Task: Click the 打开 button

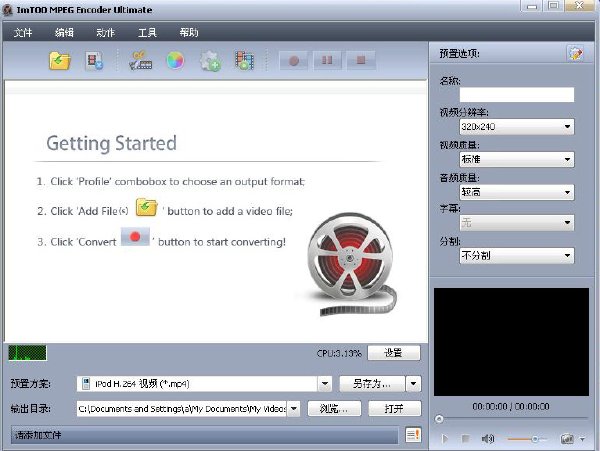Action: [x=394, y=409]
